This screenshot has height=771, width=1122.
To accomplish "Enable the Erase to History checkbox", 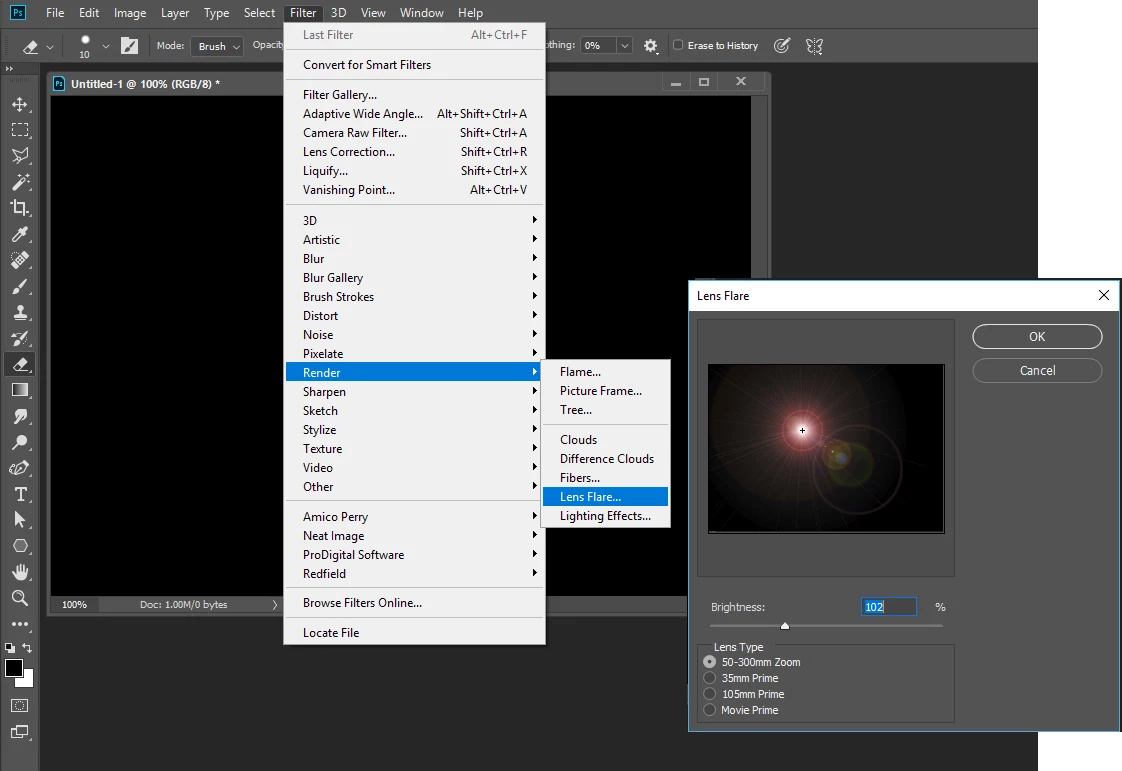I will [678, 45].
